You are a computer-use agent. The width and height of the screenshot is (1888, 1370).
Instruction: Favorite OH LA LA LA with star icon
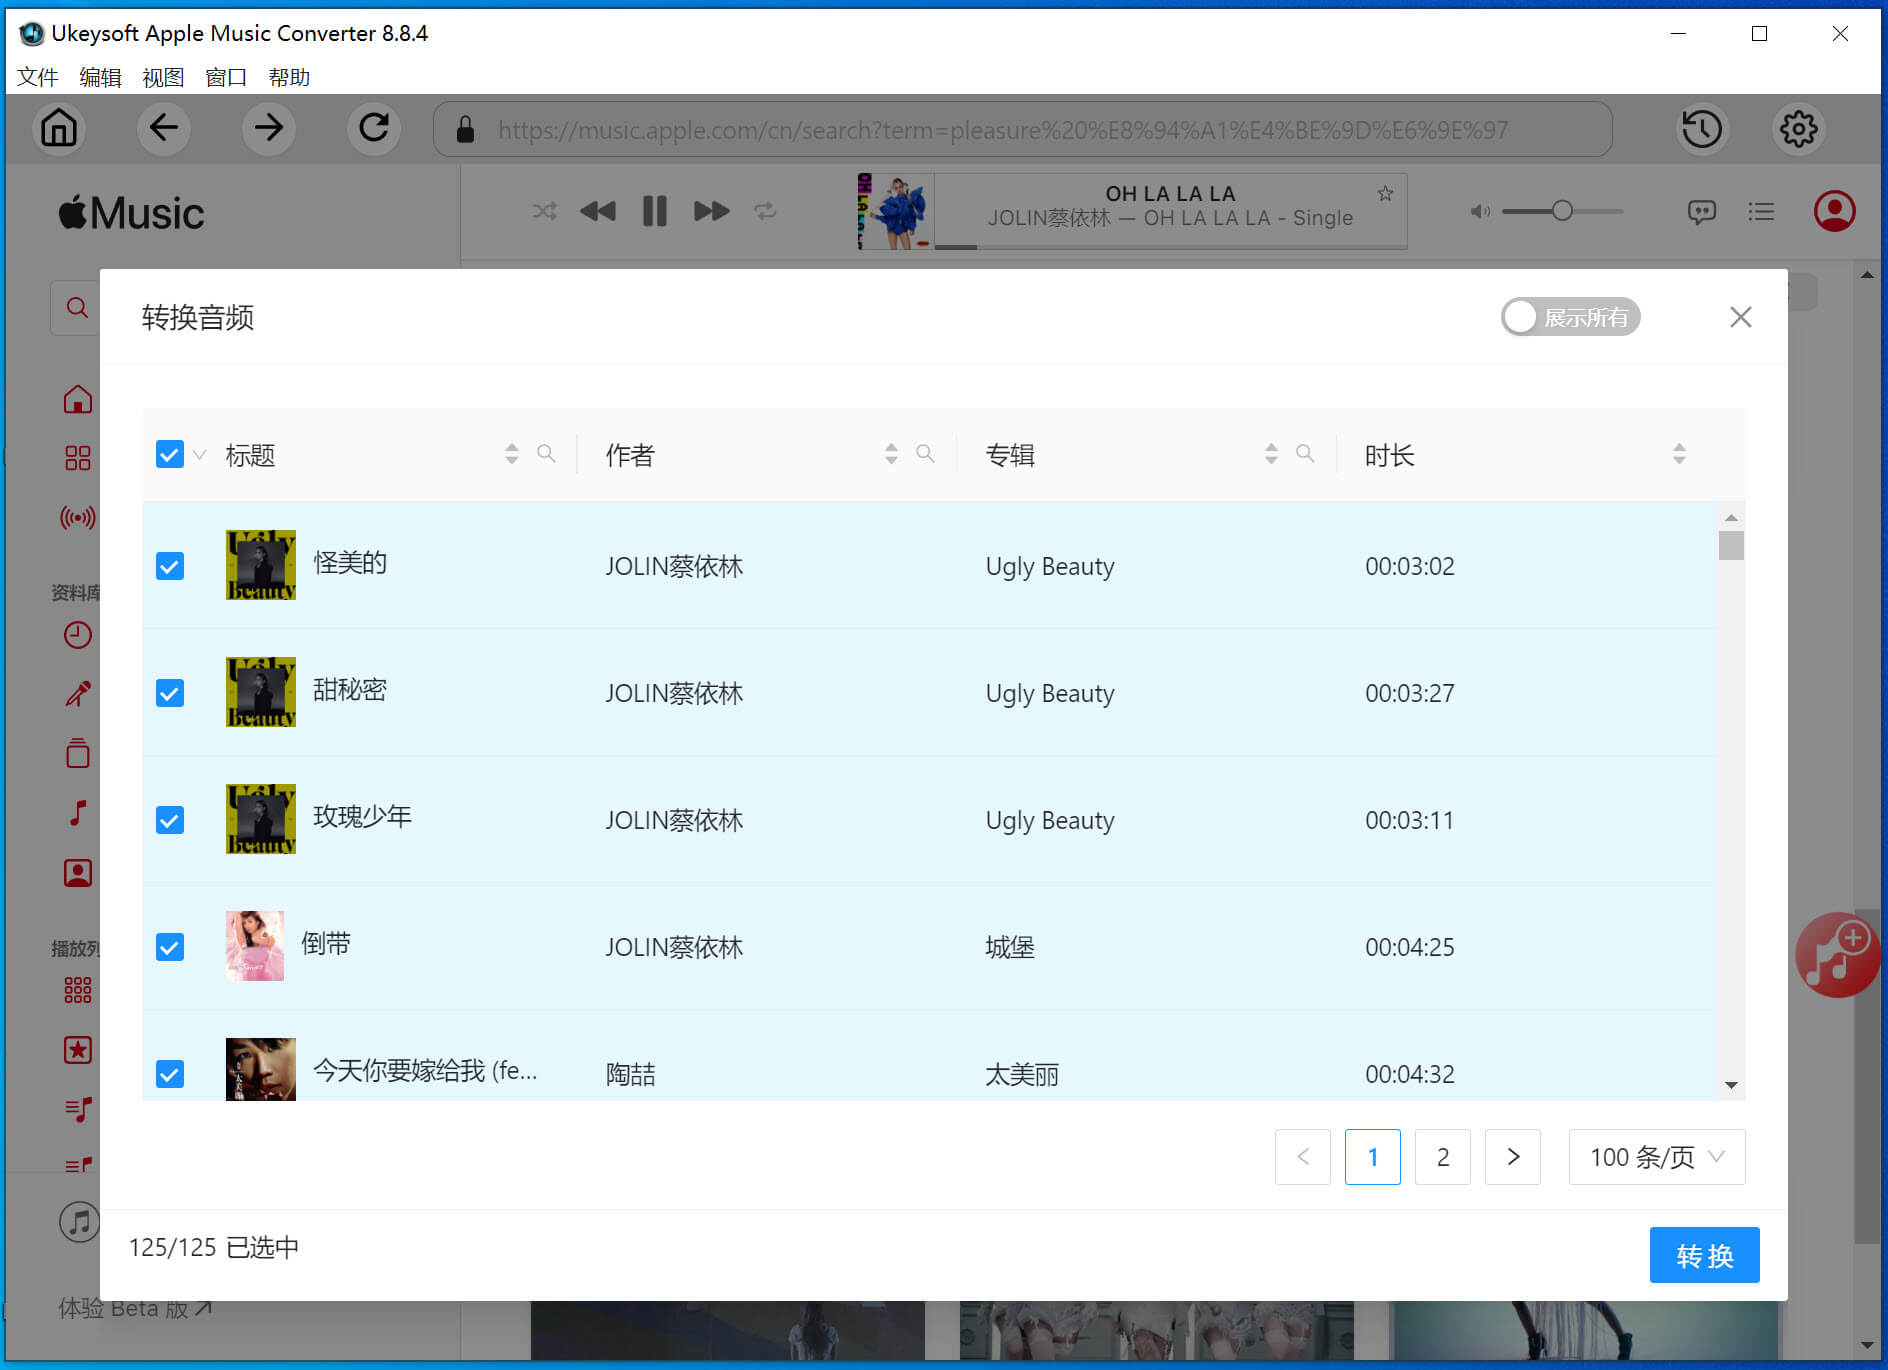[1385, 193]
